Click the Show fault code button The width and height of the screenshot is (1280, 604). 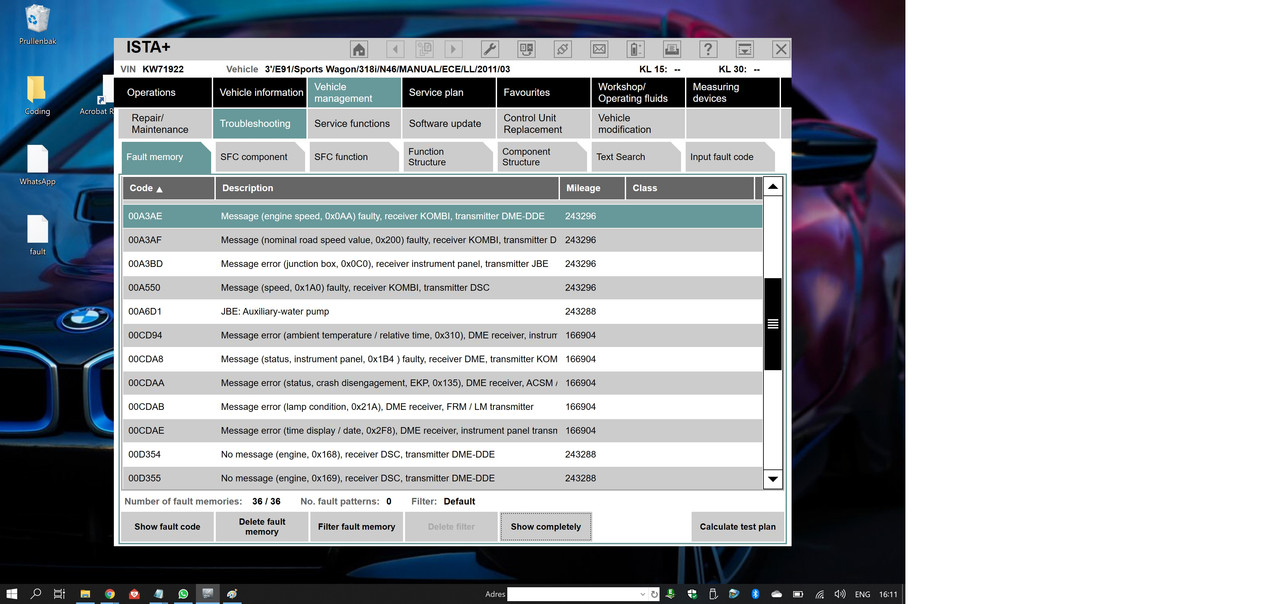point(167,527)
